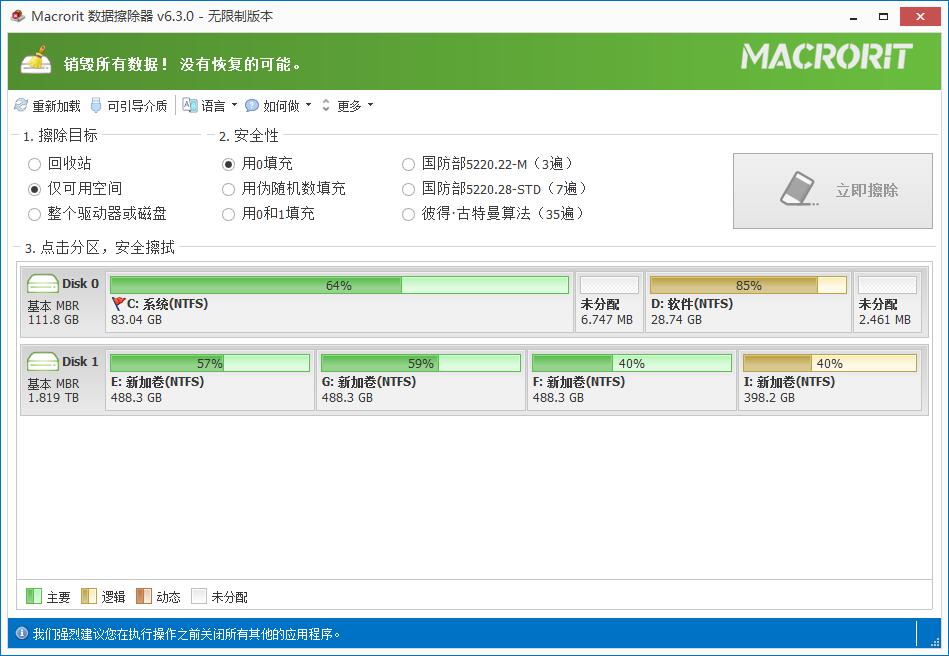Click the Disk 1 drive icon
The height and width of the screenshot is (656, 949).
click(x=42, y=361)
